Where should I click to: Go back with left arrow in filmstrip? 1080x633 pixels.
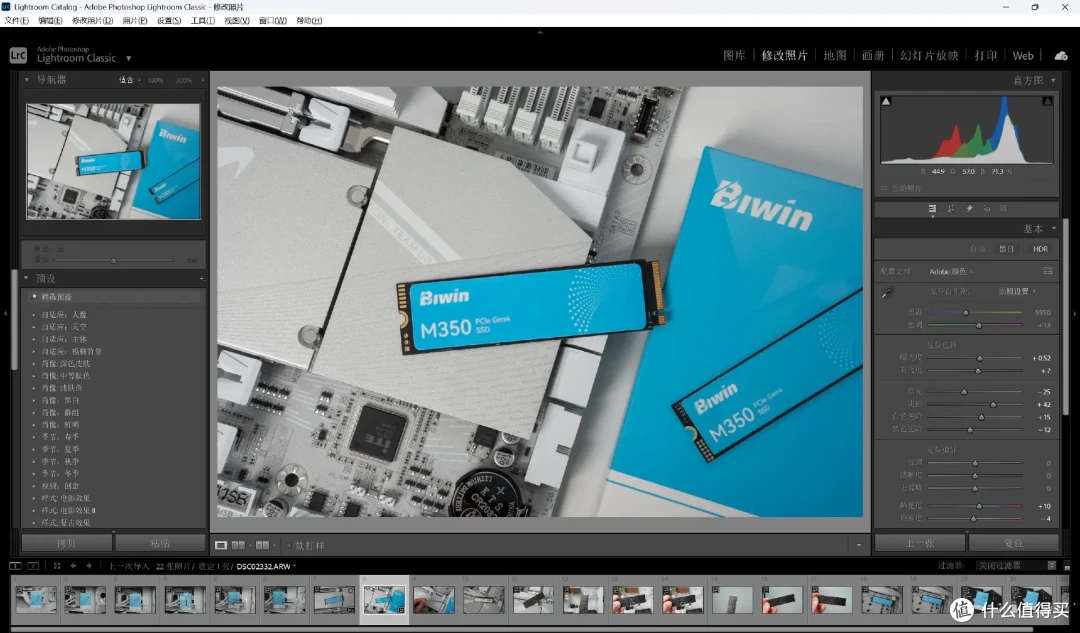click(x=73, y=565)
